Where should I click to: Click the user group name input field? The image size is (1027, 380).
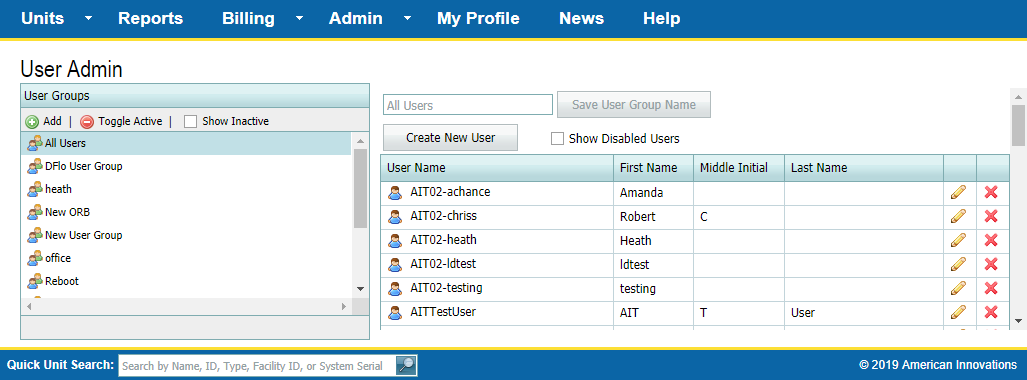pos(468,105)
